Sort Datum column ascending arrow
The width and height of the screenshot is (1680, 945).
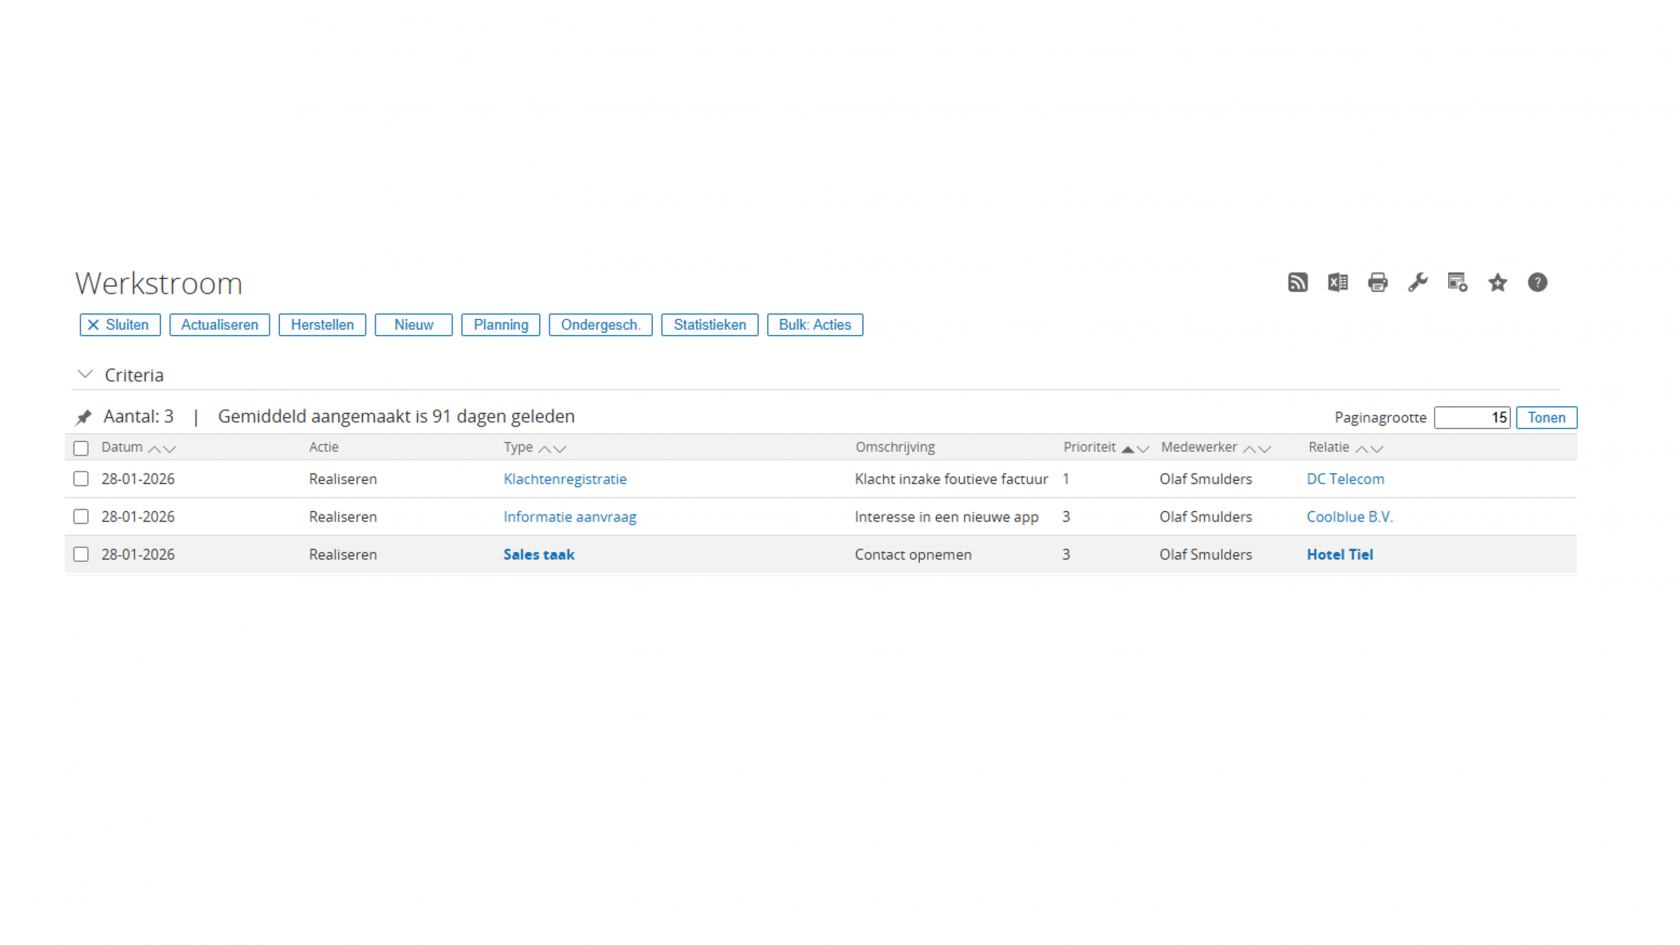click(x=154, y=449)
